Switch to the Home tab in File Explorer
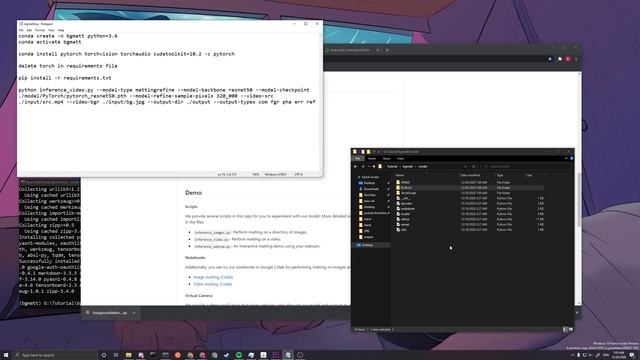Viewport: 640px width, 360px height. (x=372, y=158)
